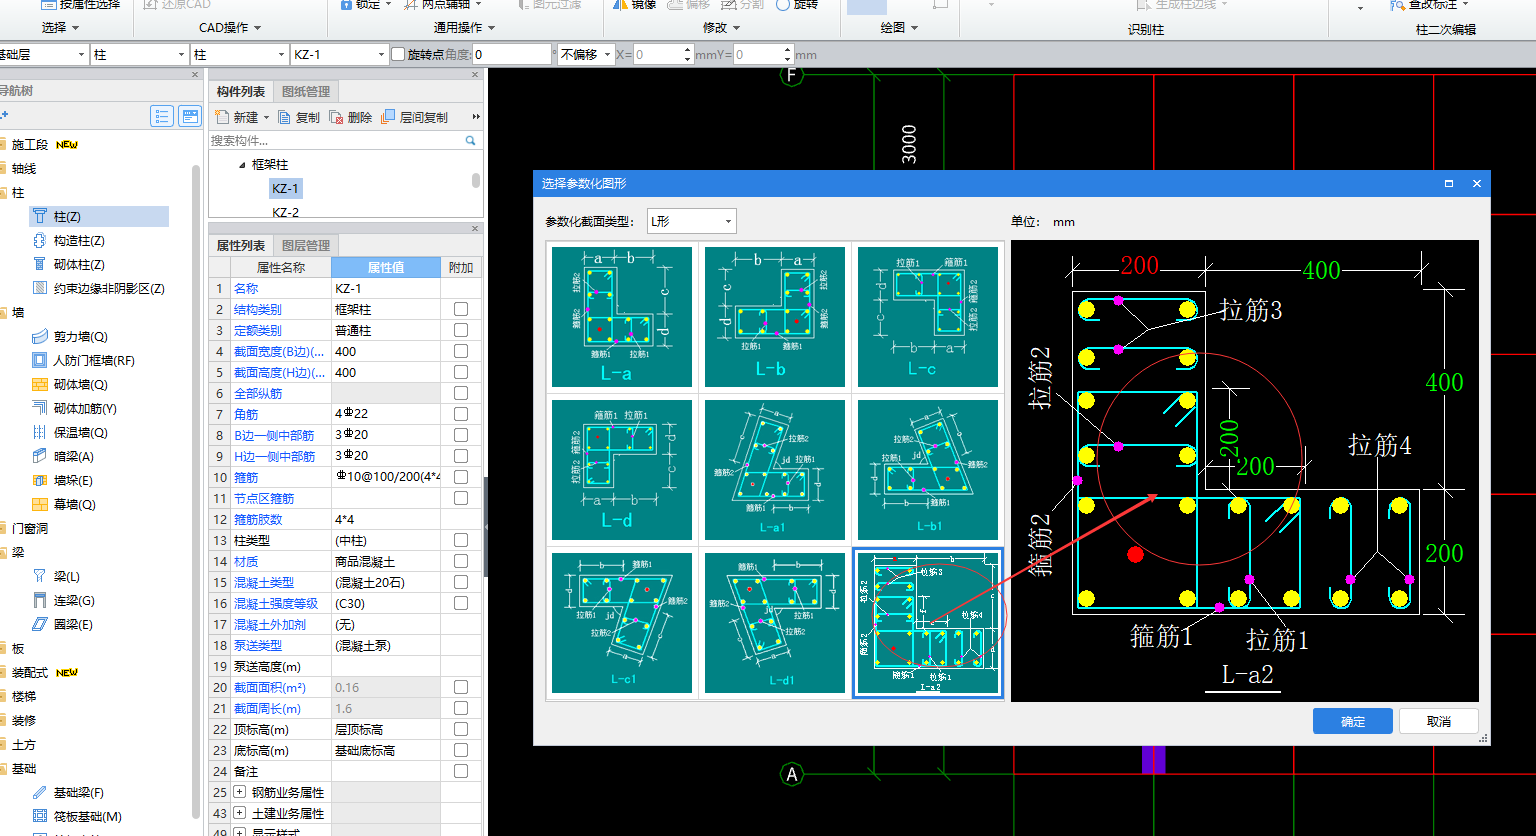Viewport: 1536px width, 836px height.
Task: Select the 圈梁(E) ring beam icon
Action: 40,624
